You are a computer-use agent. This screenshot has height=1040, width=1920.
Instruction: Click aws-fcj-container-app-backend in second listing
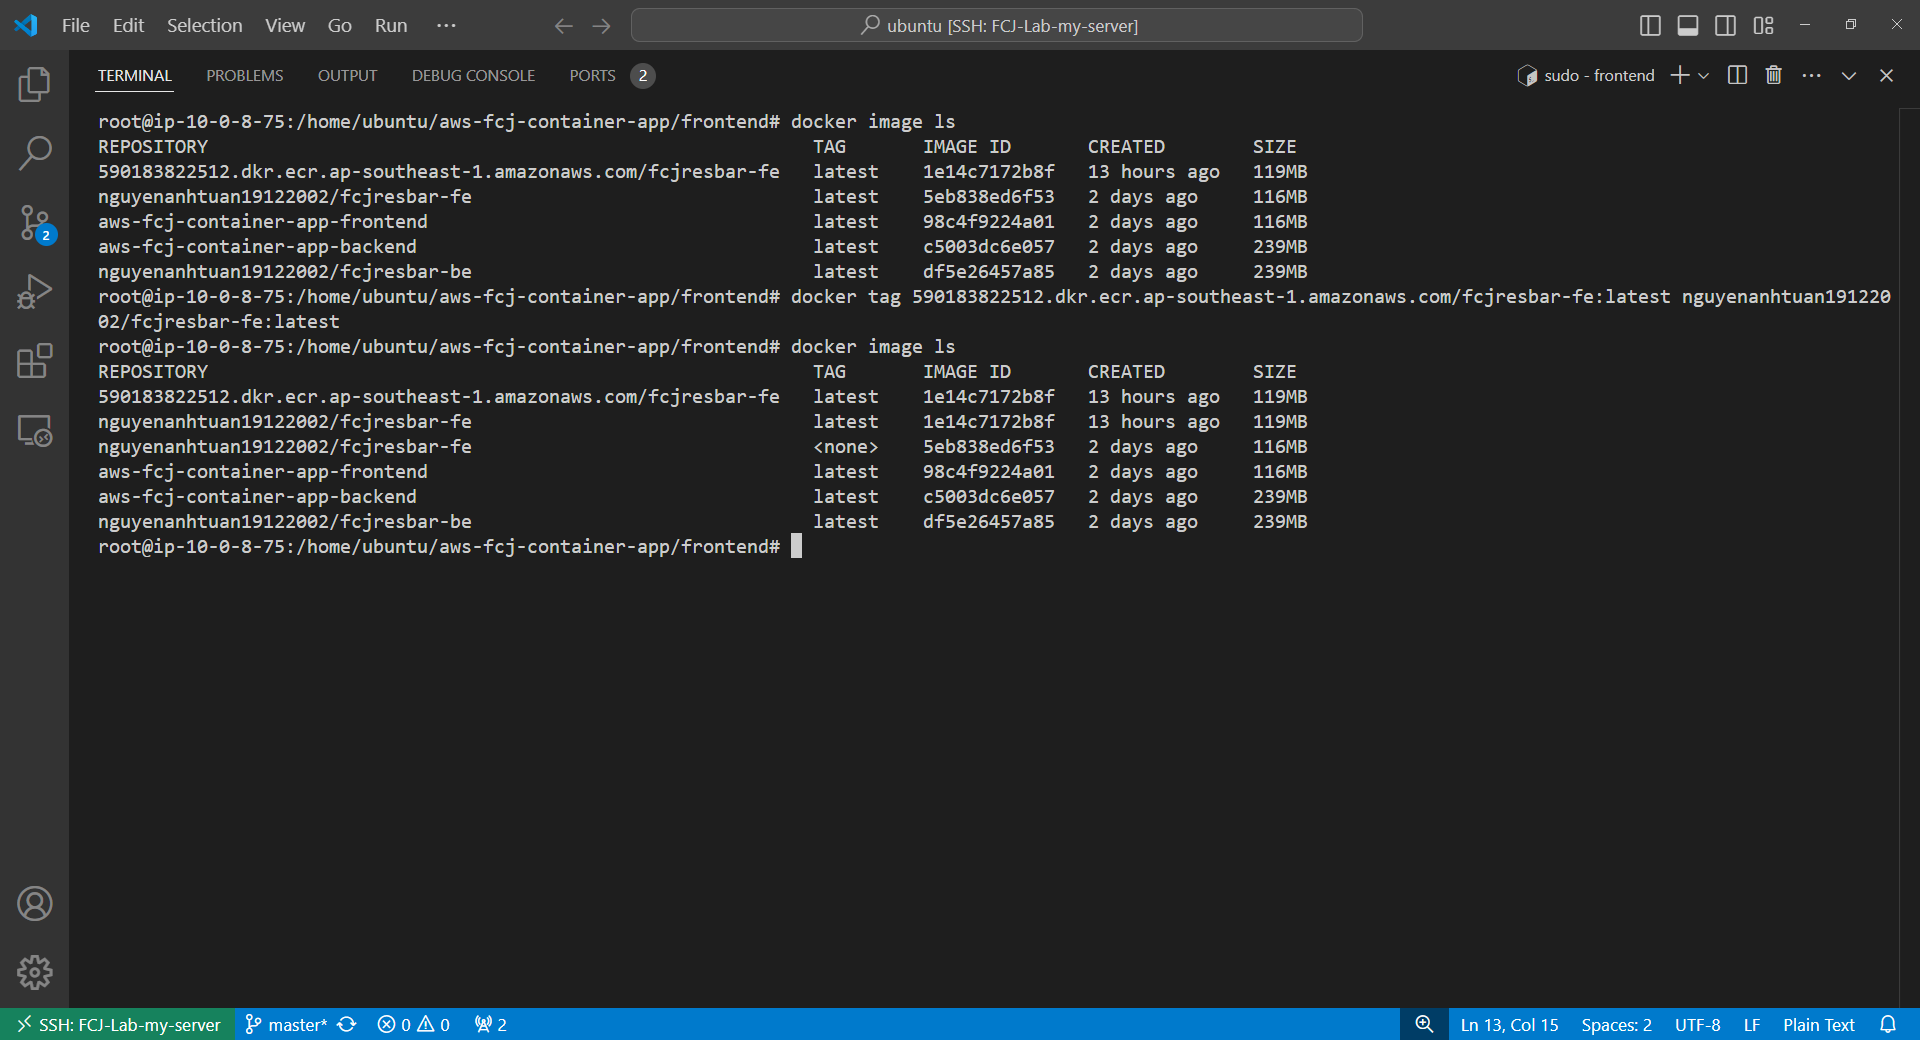click(257, 497)
